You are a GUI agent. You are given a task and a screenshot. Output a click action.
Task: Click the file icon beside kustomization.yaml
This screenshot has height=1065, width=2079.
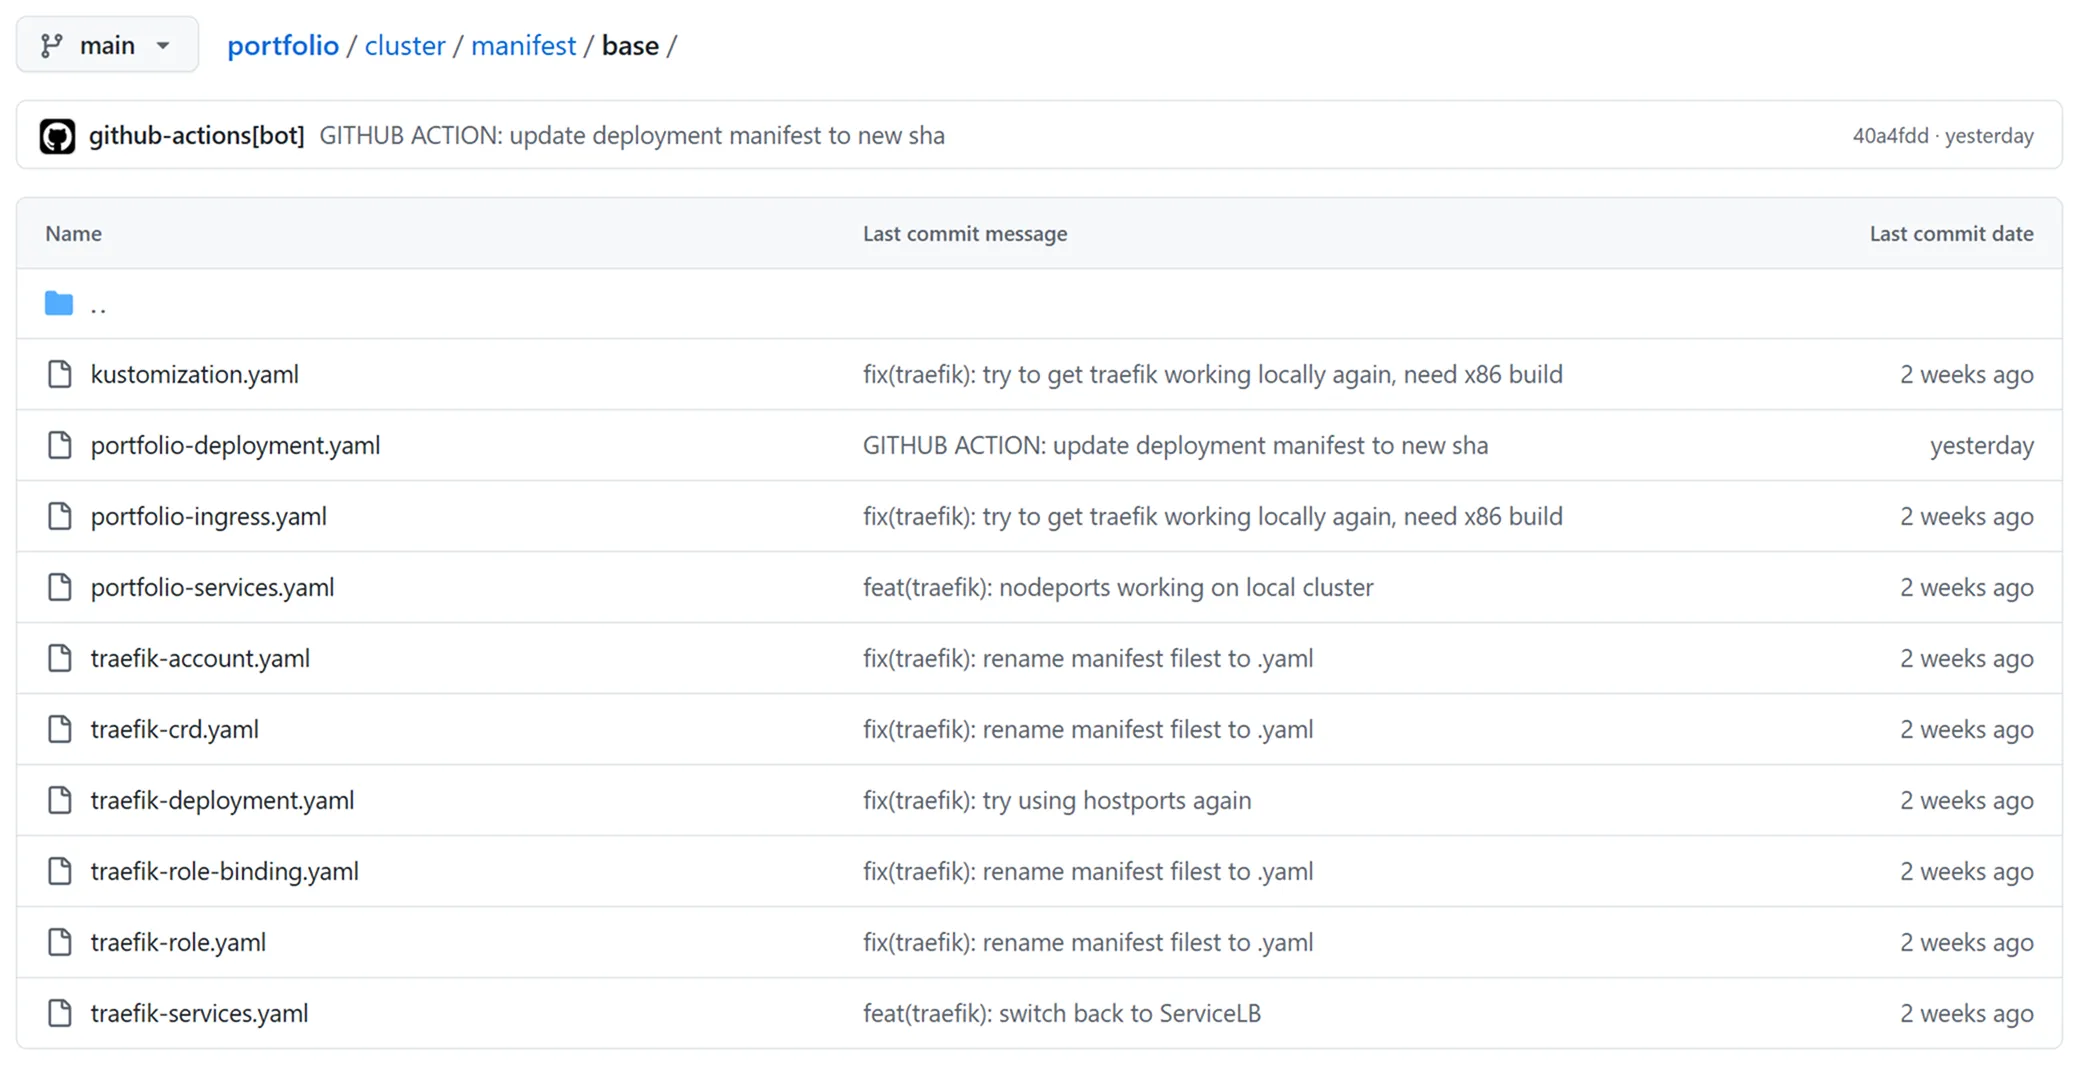(x=59, y=374)
